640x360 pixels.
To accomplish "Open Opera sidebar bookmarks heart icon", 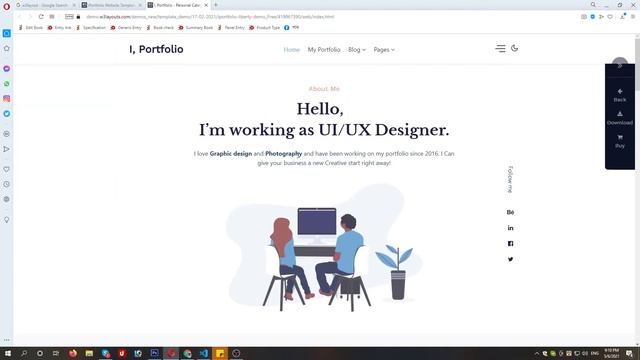I will click(7, 169).
